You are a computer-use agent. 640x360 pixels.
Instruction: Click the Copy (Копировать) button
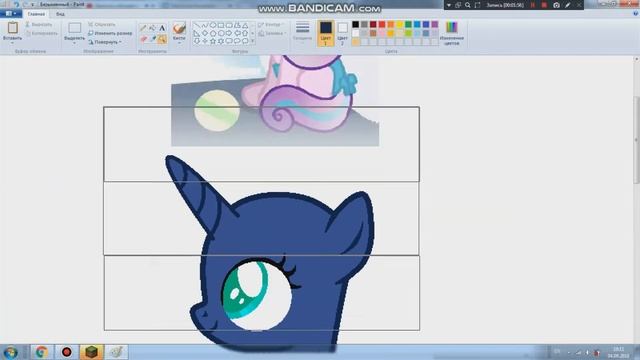(x=42, y=33)
